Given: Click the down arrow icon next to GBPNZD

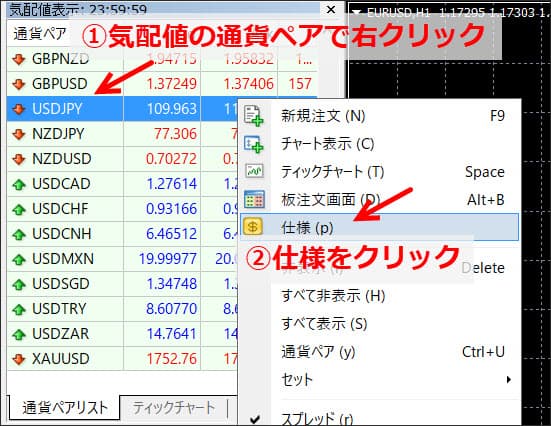Looking at the screenshot, I should (x=19, y=59).
